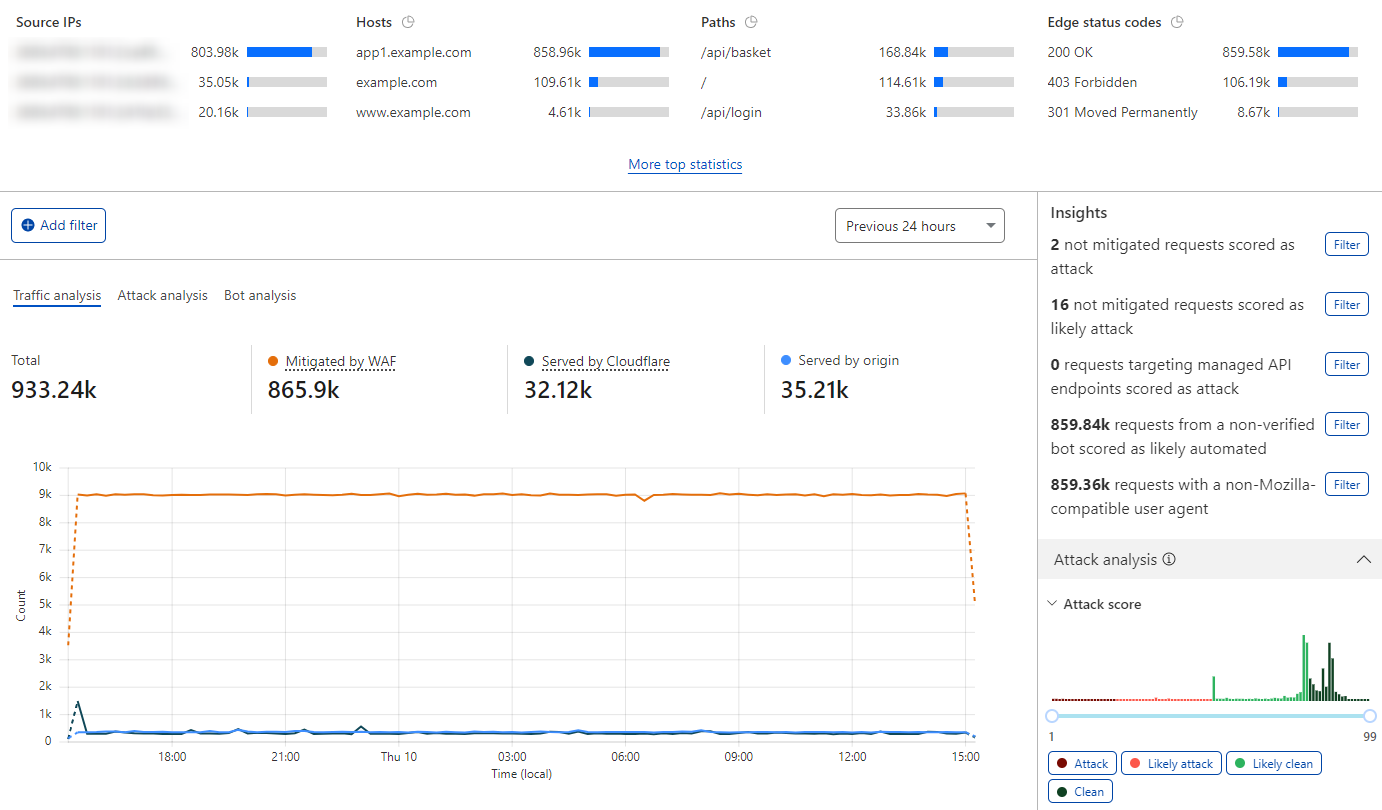Open the Previous 24 hours time range dropdown
1382x810 pixels.
[918, 225]
